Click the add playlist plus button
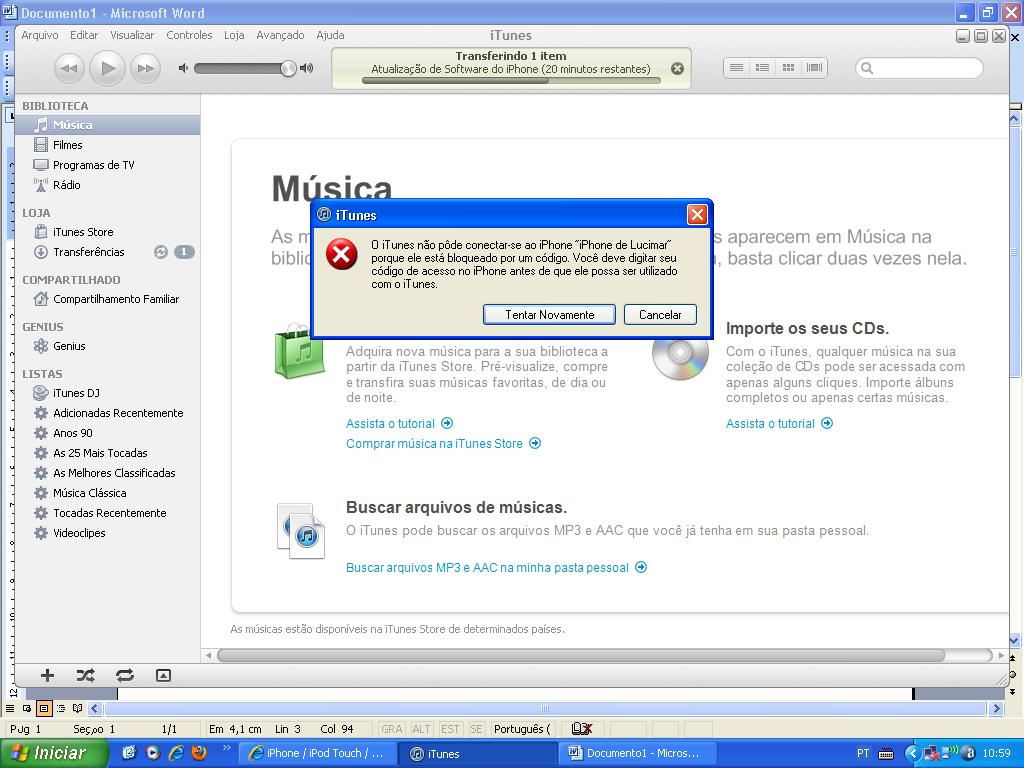This screenshot has height=768, width=1024. tap(47, 675)
